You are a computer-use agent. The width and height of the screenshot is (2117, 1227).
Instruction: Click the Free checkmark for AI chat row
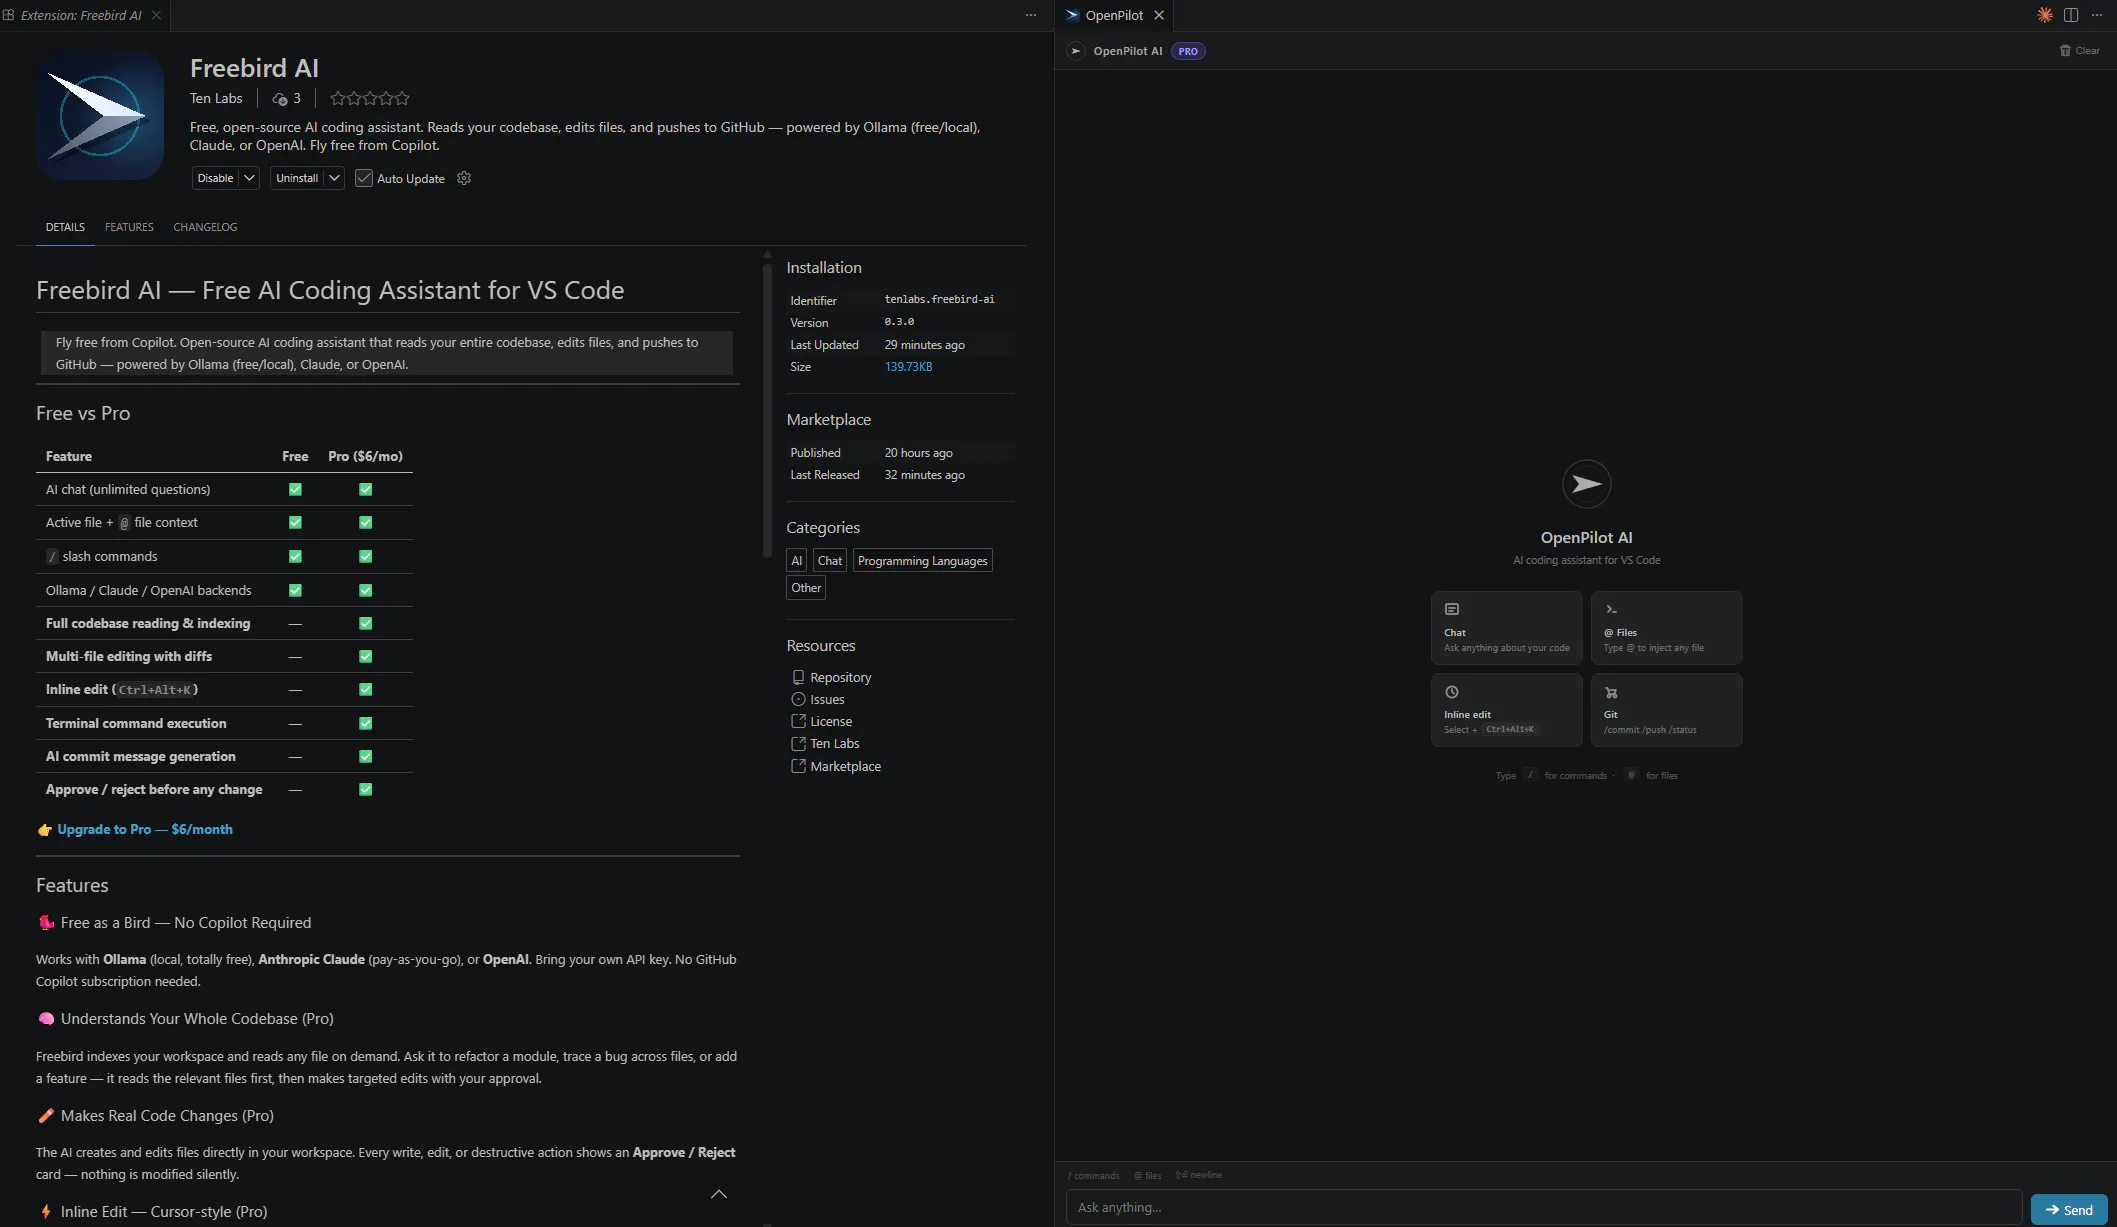295,489
